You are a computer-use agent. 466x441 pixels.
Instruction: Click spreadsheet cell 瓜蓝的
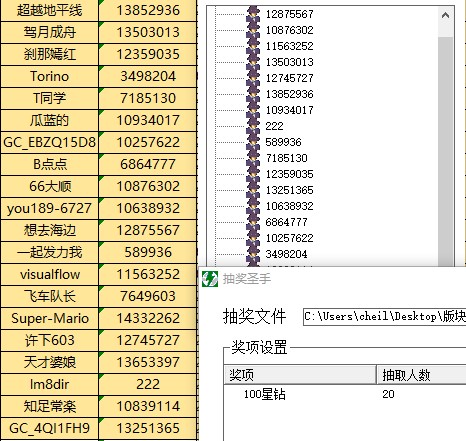pos(49,120)
